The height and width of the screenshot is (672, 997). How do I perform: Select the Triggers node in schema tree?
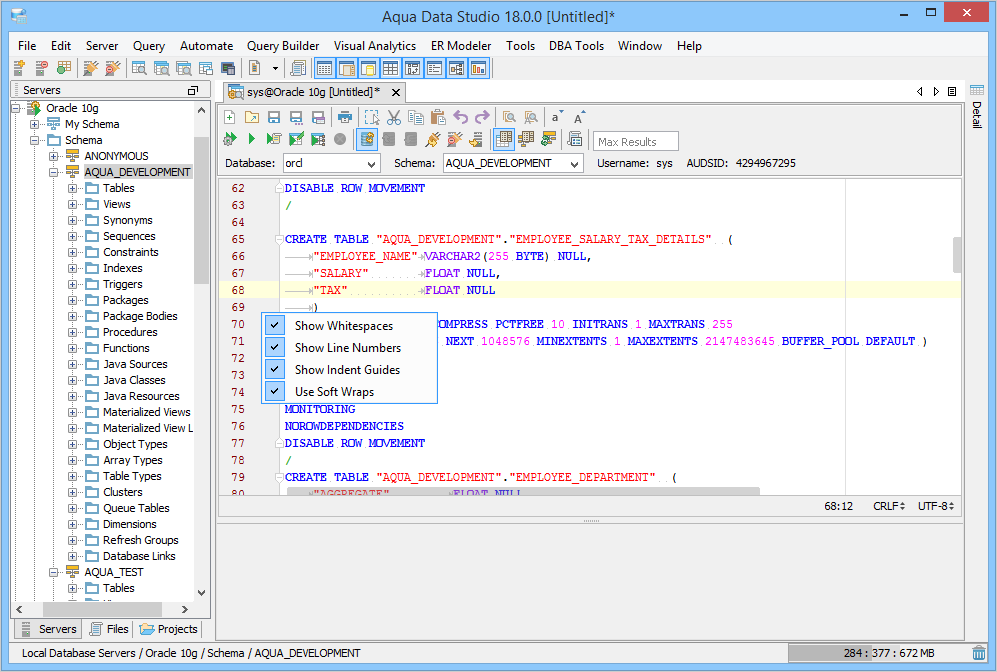tap(122, 284)
